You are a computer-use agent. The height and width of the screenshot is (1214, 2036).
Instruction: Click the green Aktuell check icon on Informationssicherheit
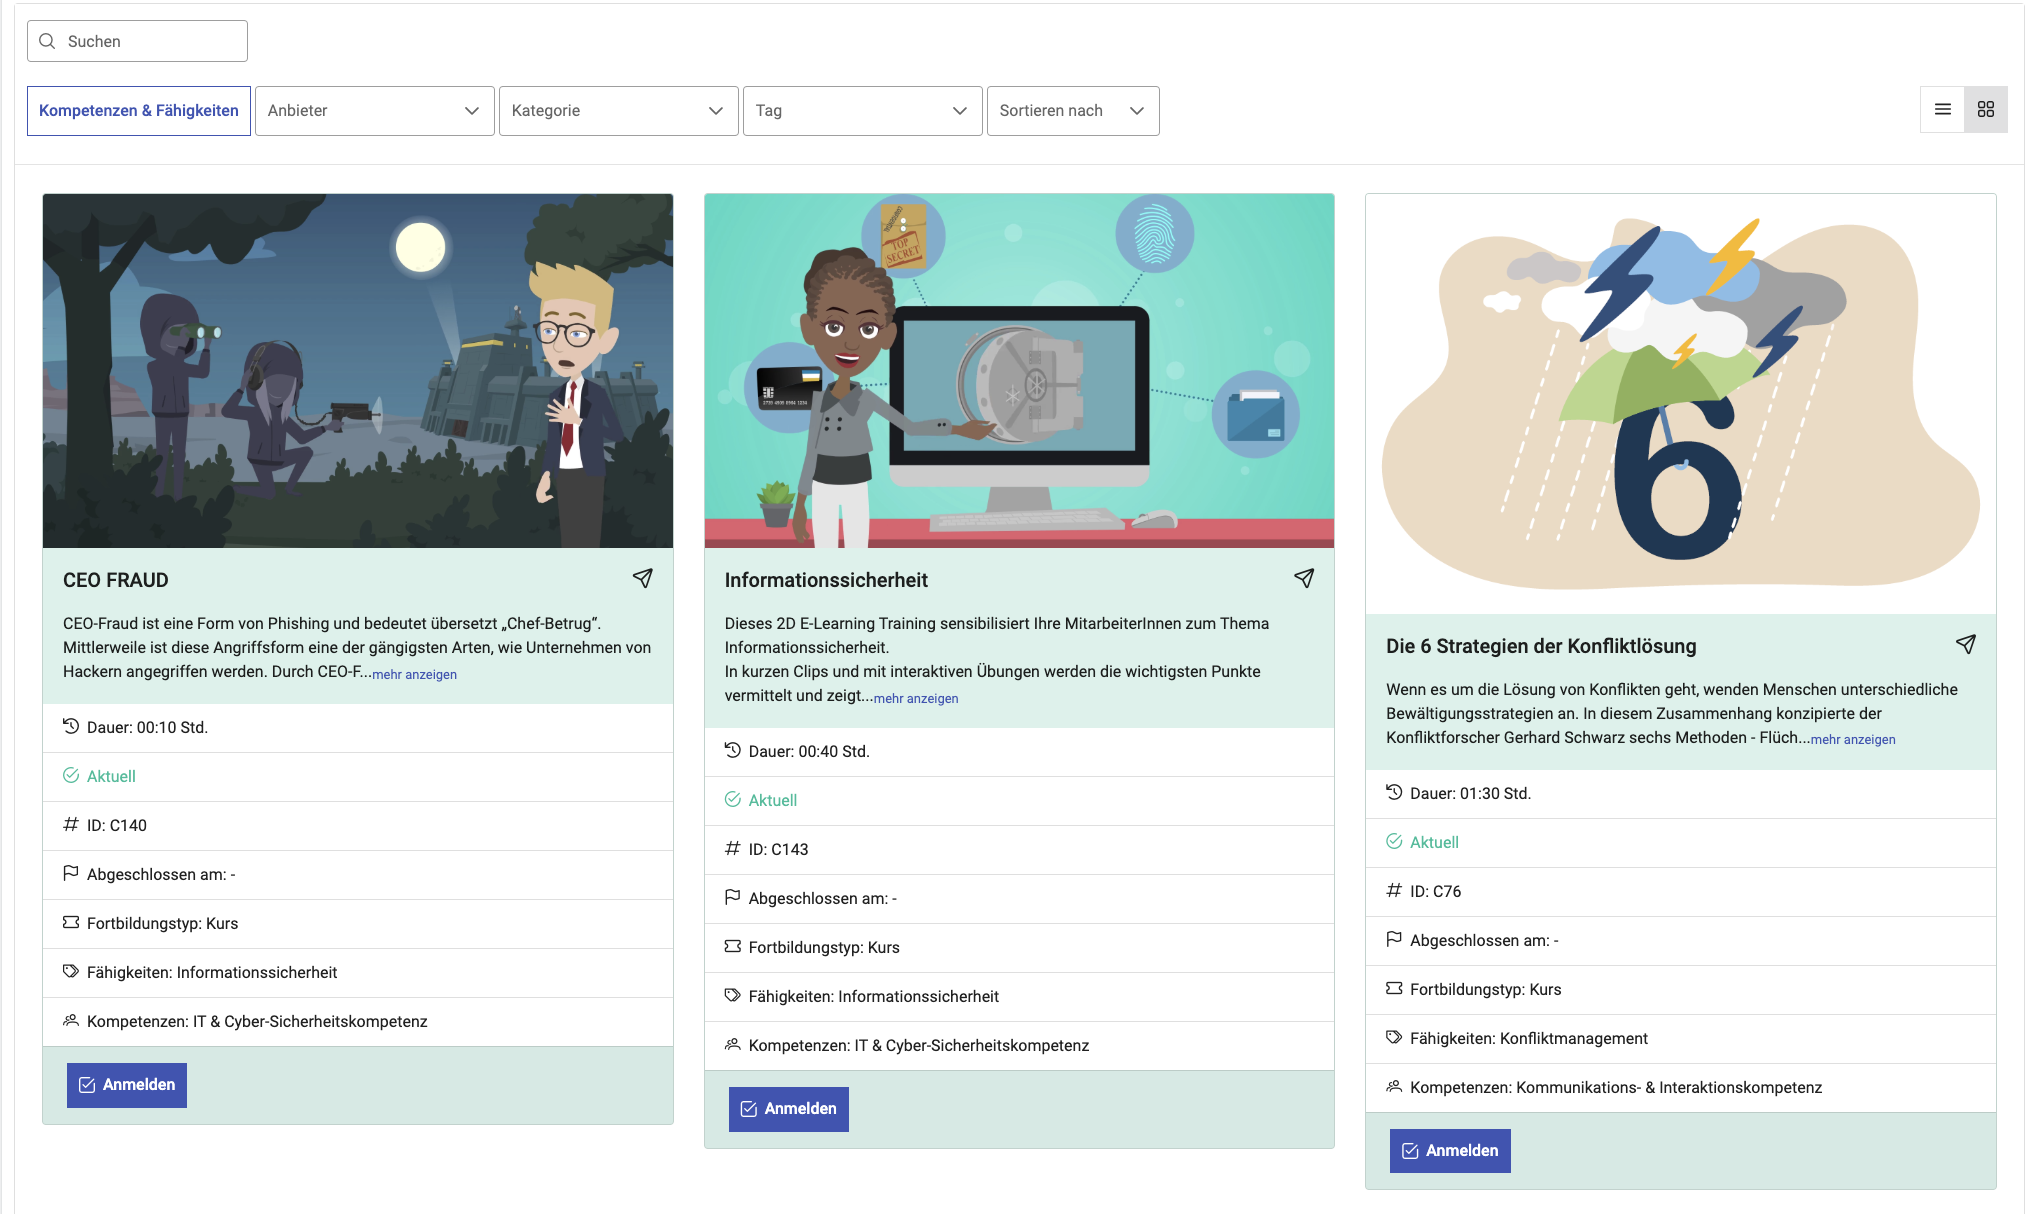tap(733, 799)
